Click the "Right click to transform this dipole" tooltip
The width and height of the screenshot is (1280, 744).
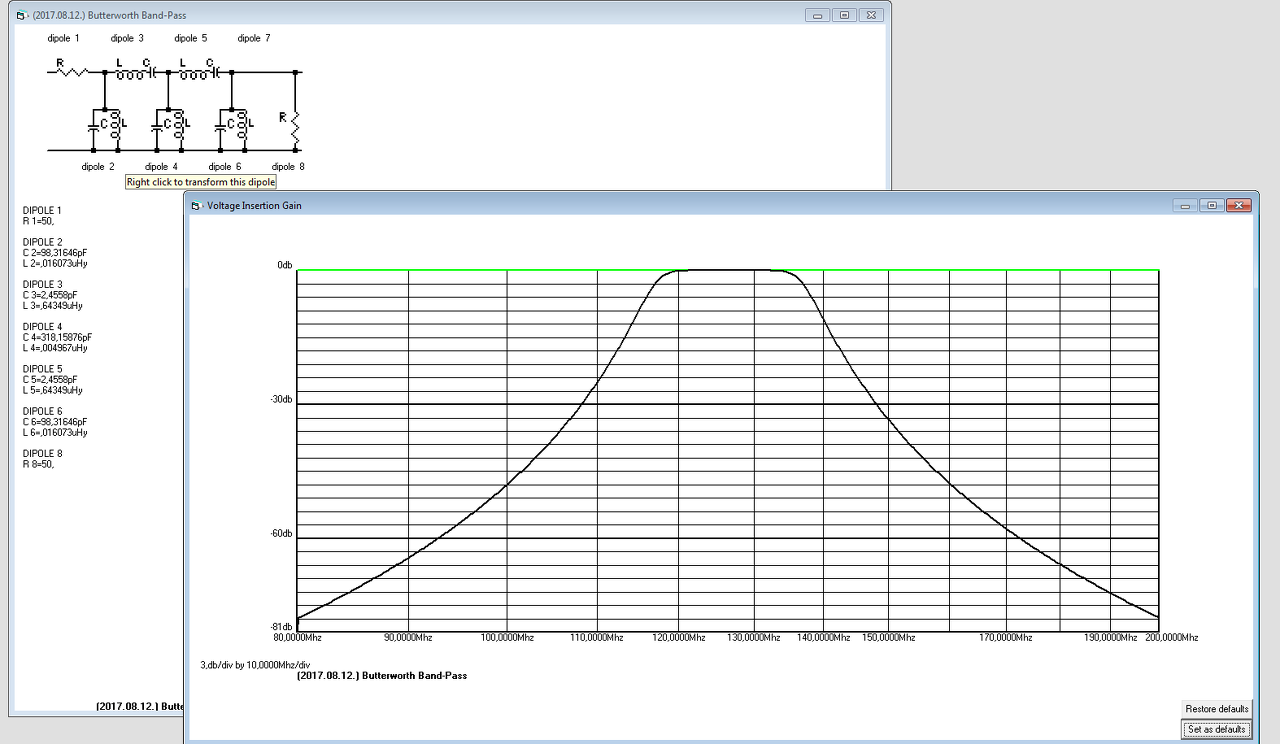click(x=201, y=182)
